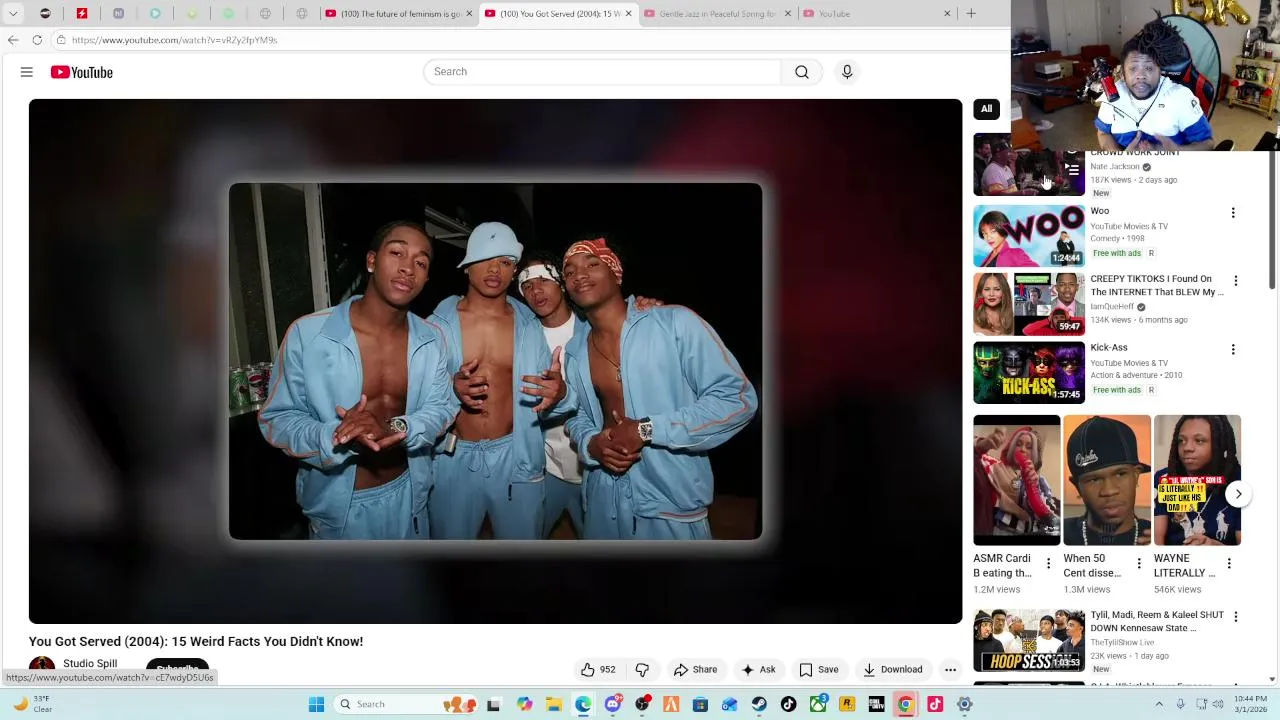
Task: Open Steam from taskbar
Action: point(759,704)
